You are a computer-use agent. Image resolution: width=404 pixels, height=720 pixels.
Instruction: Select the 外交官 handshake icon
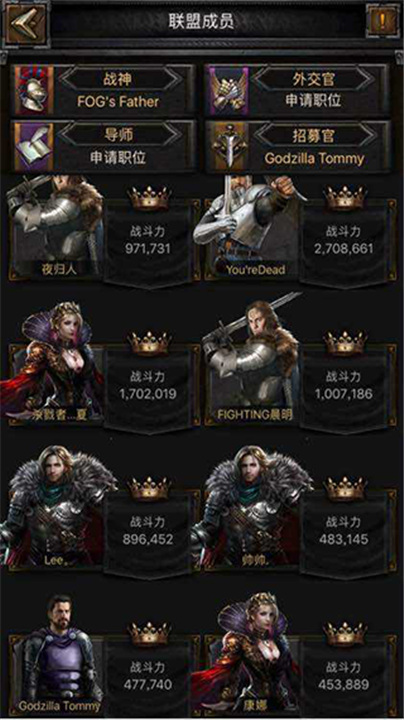click(228, 90)
